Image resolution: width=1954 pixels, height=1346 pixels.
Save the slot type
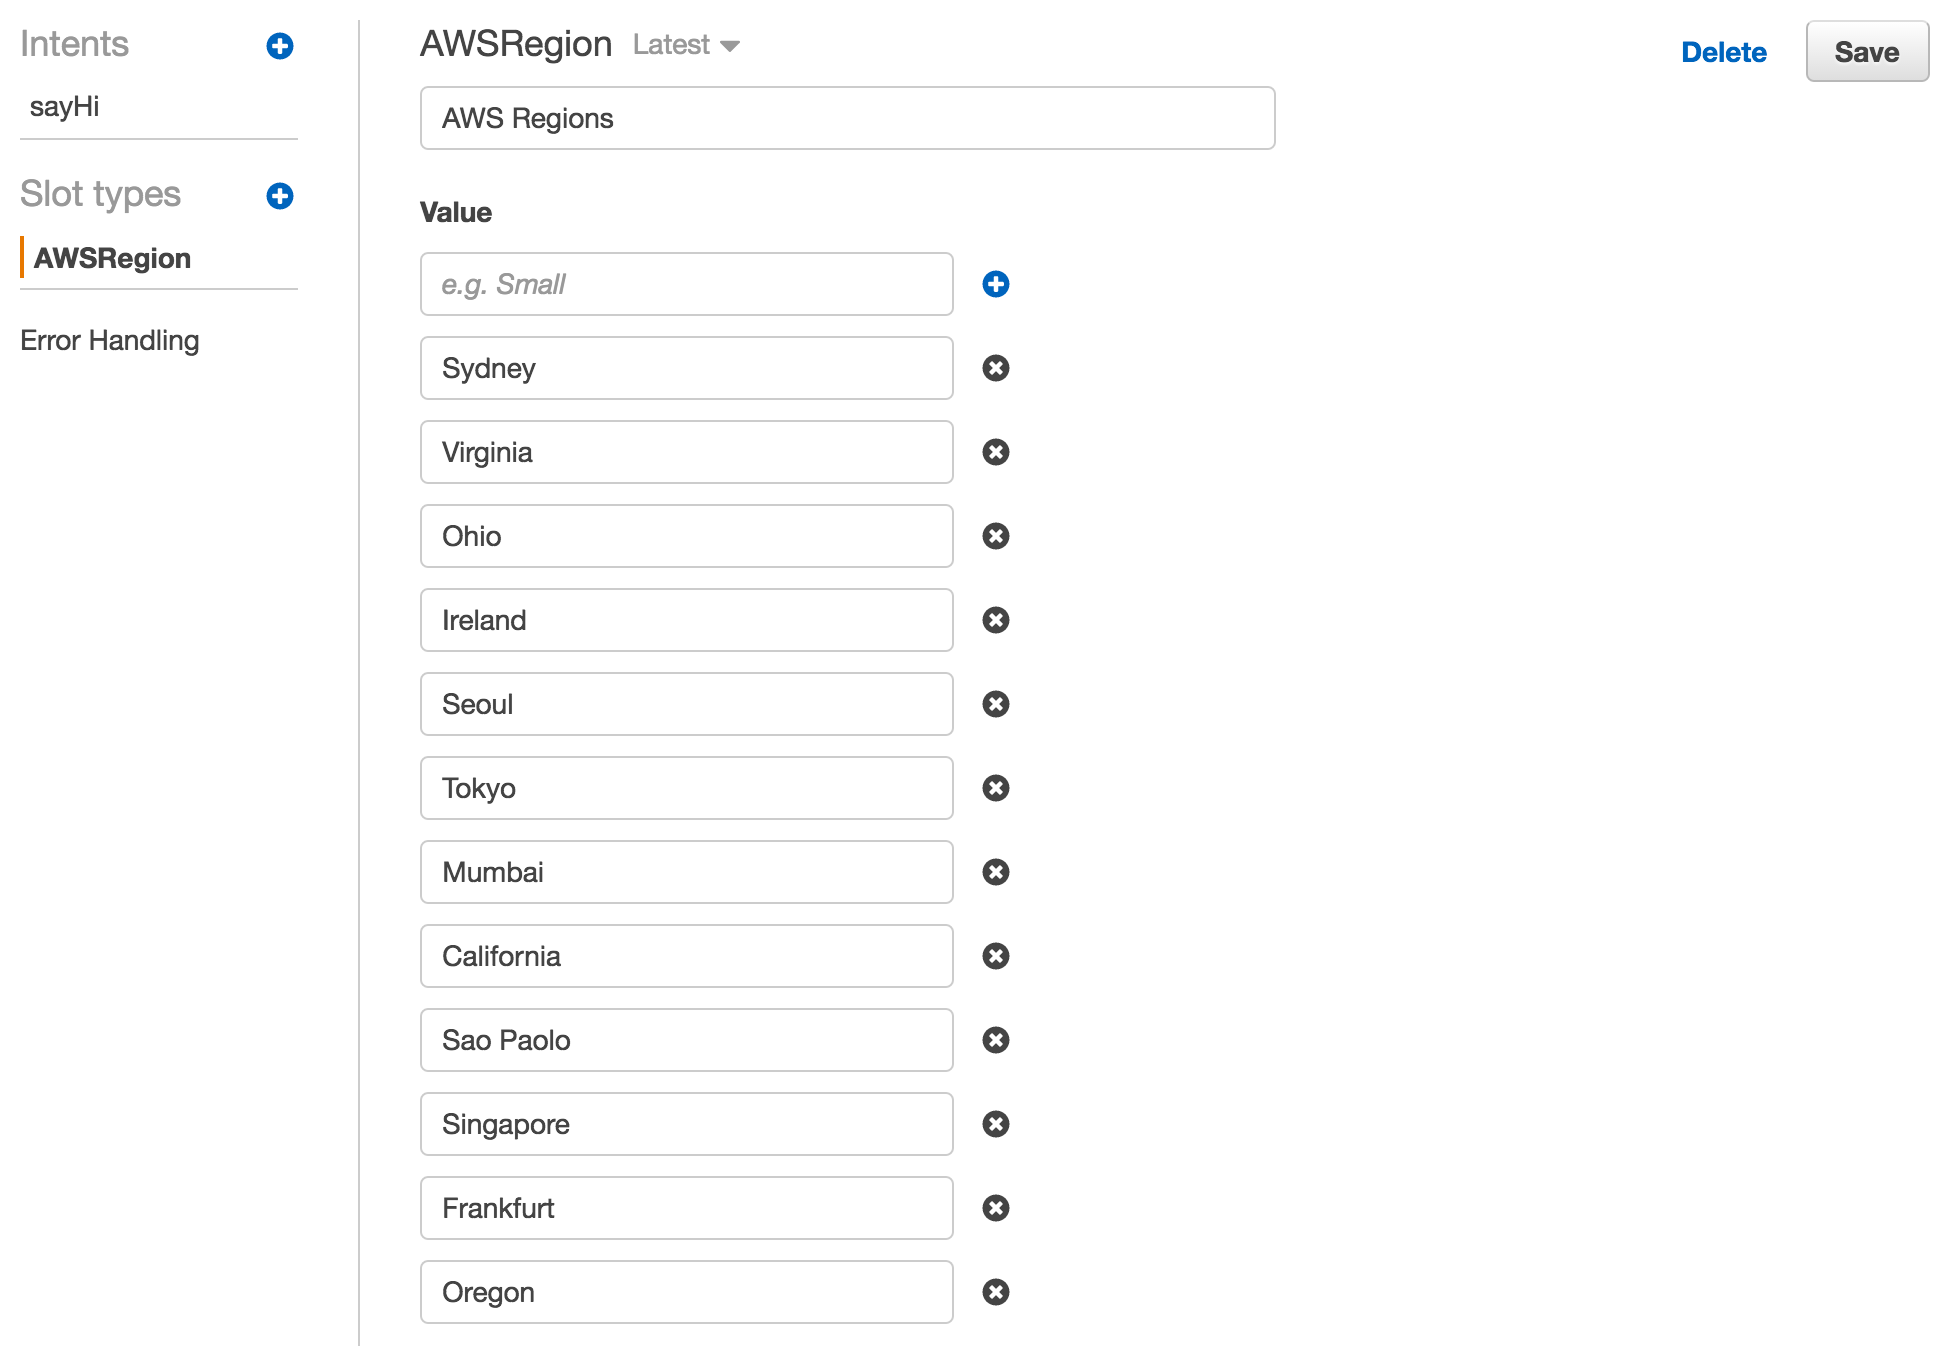(1867, 52)
